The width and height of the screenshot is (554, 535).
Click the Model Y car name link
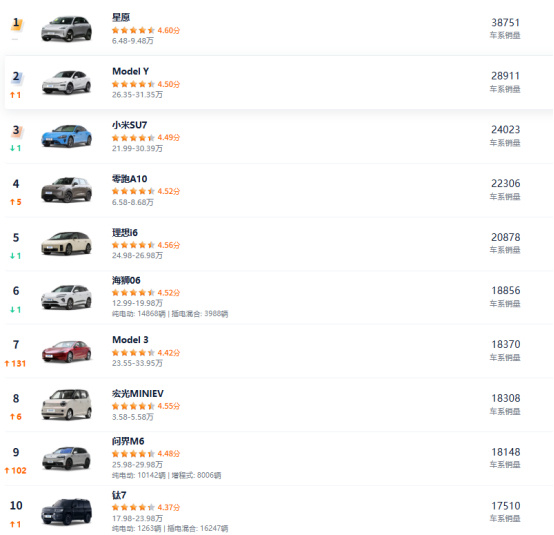click(130, 71)
